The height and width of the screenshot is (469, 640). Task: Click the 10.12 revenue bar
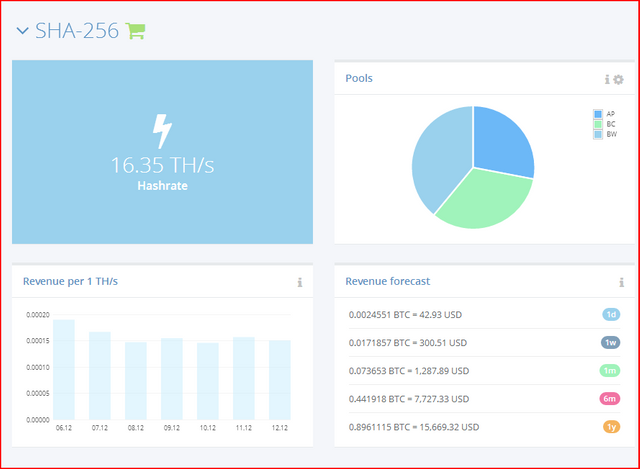(208, 381)
